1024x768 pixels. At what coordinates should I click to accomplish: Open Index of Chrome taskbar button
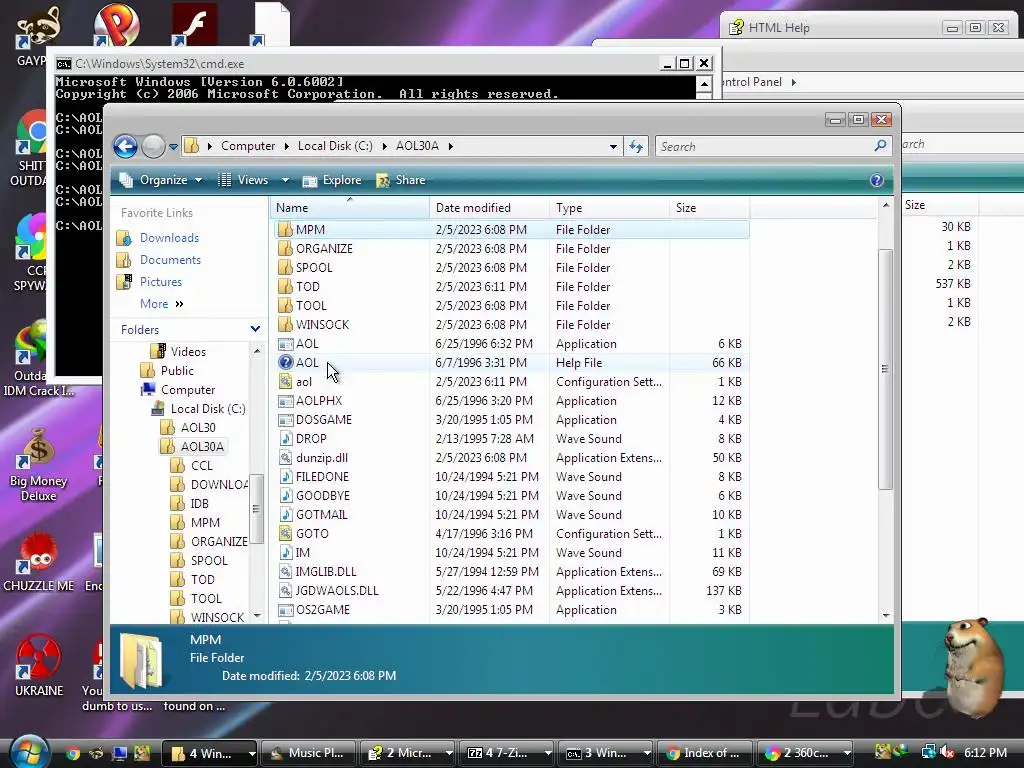point(704,753)
